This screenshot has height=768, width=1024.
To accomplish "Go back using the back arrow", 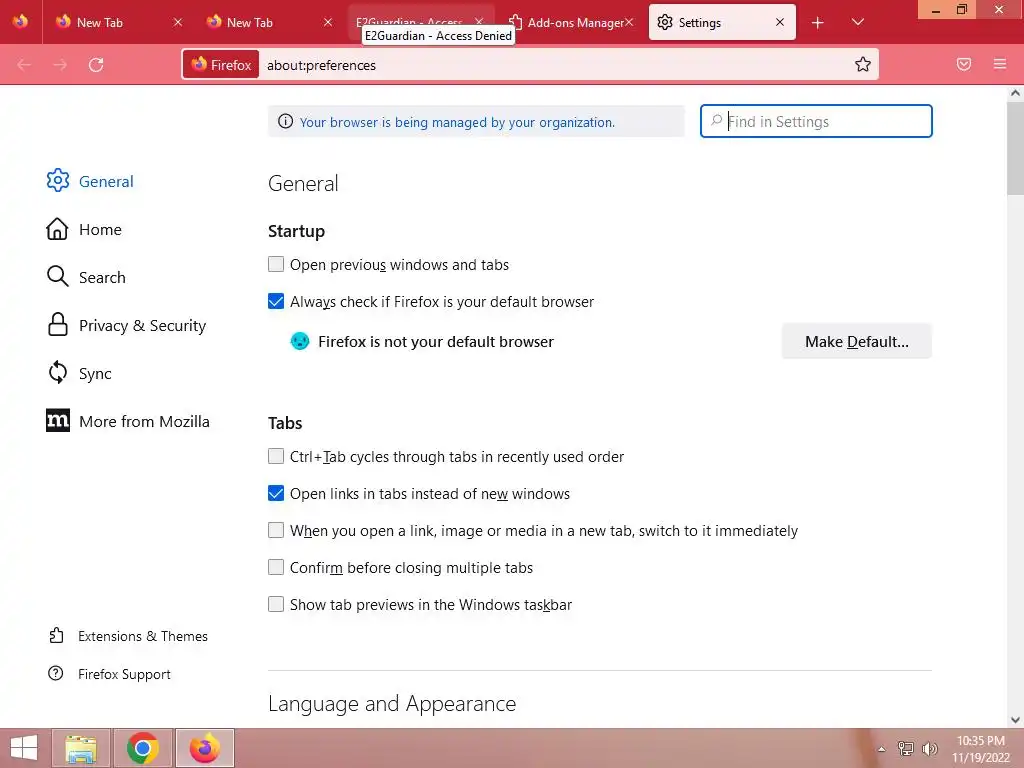I will tap(24, 65).
